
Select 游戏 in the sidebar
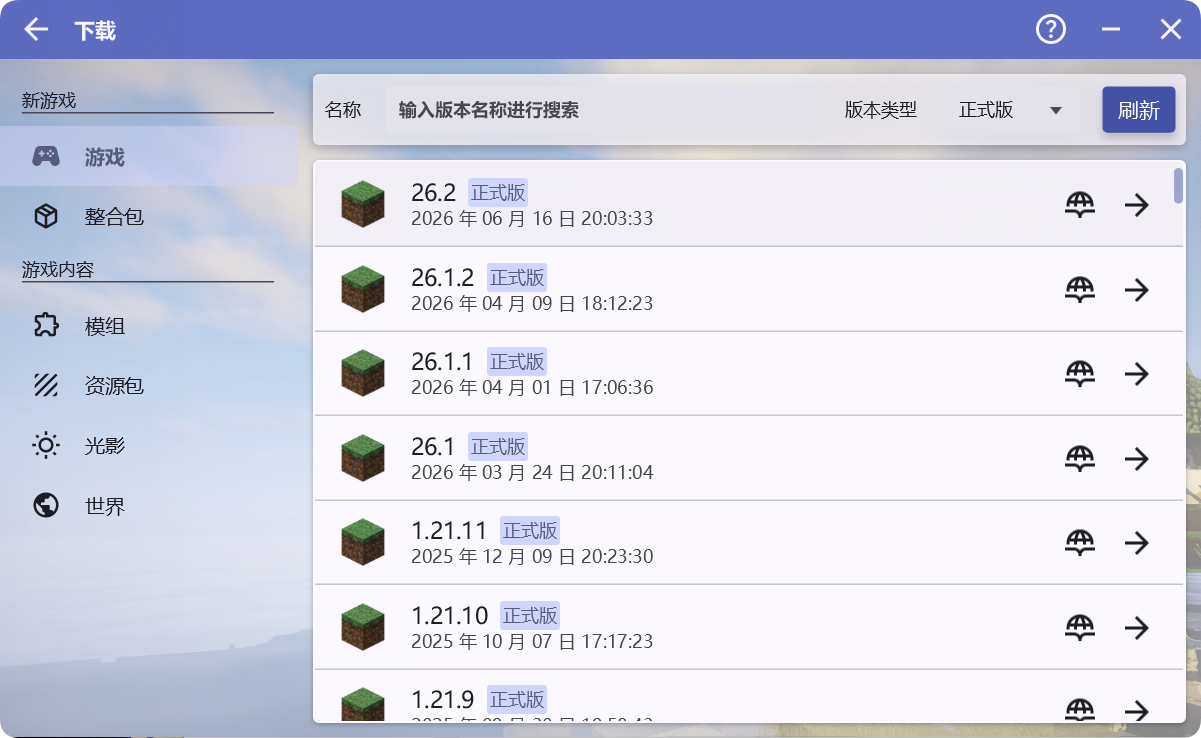pos(149,157)
